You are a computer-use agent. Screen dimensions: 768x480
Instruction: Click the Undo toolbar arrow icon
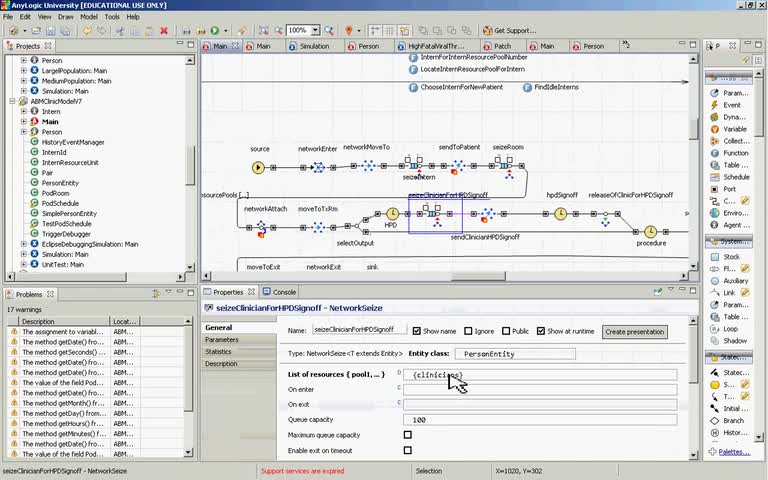pyautogui.click(x=87, y=30)
